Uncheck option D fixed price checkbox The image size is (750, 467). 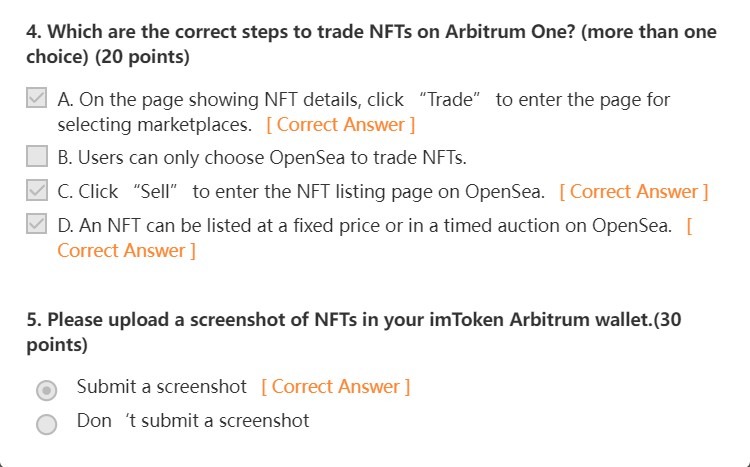pos(37,225)
